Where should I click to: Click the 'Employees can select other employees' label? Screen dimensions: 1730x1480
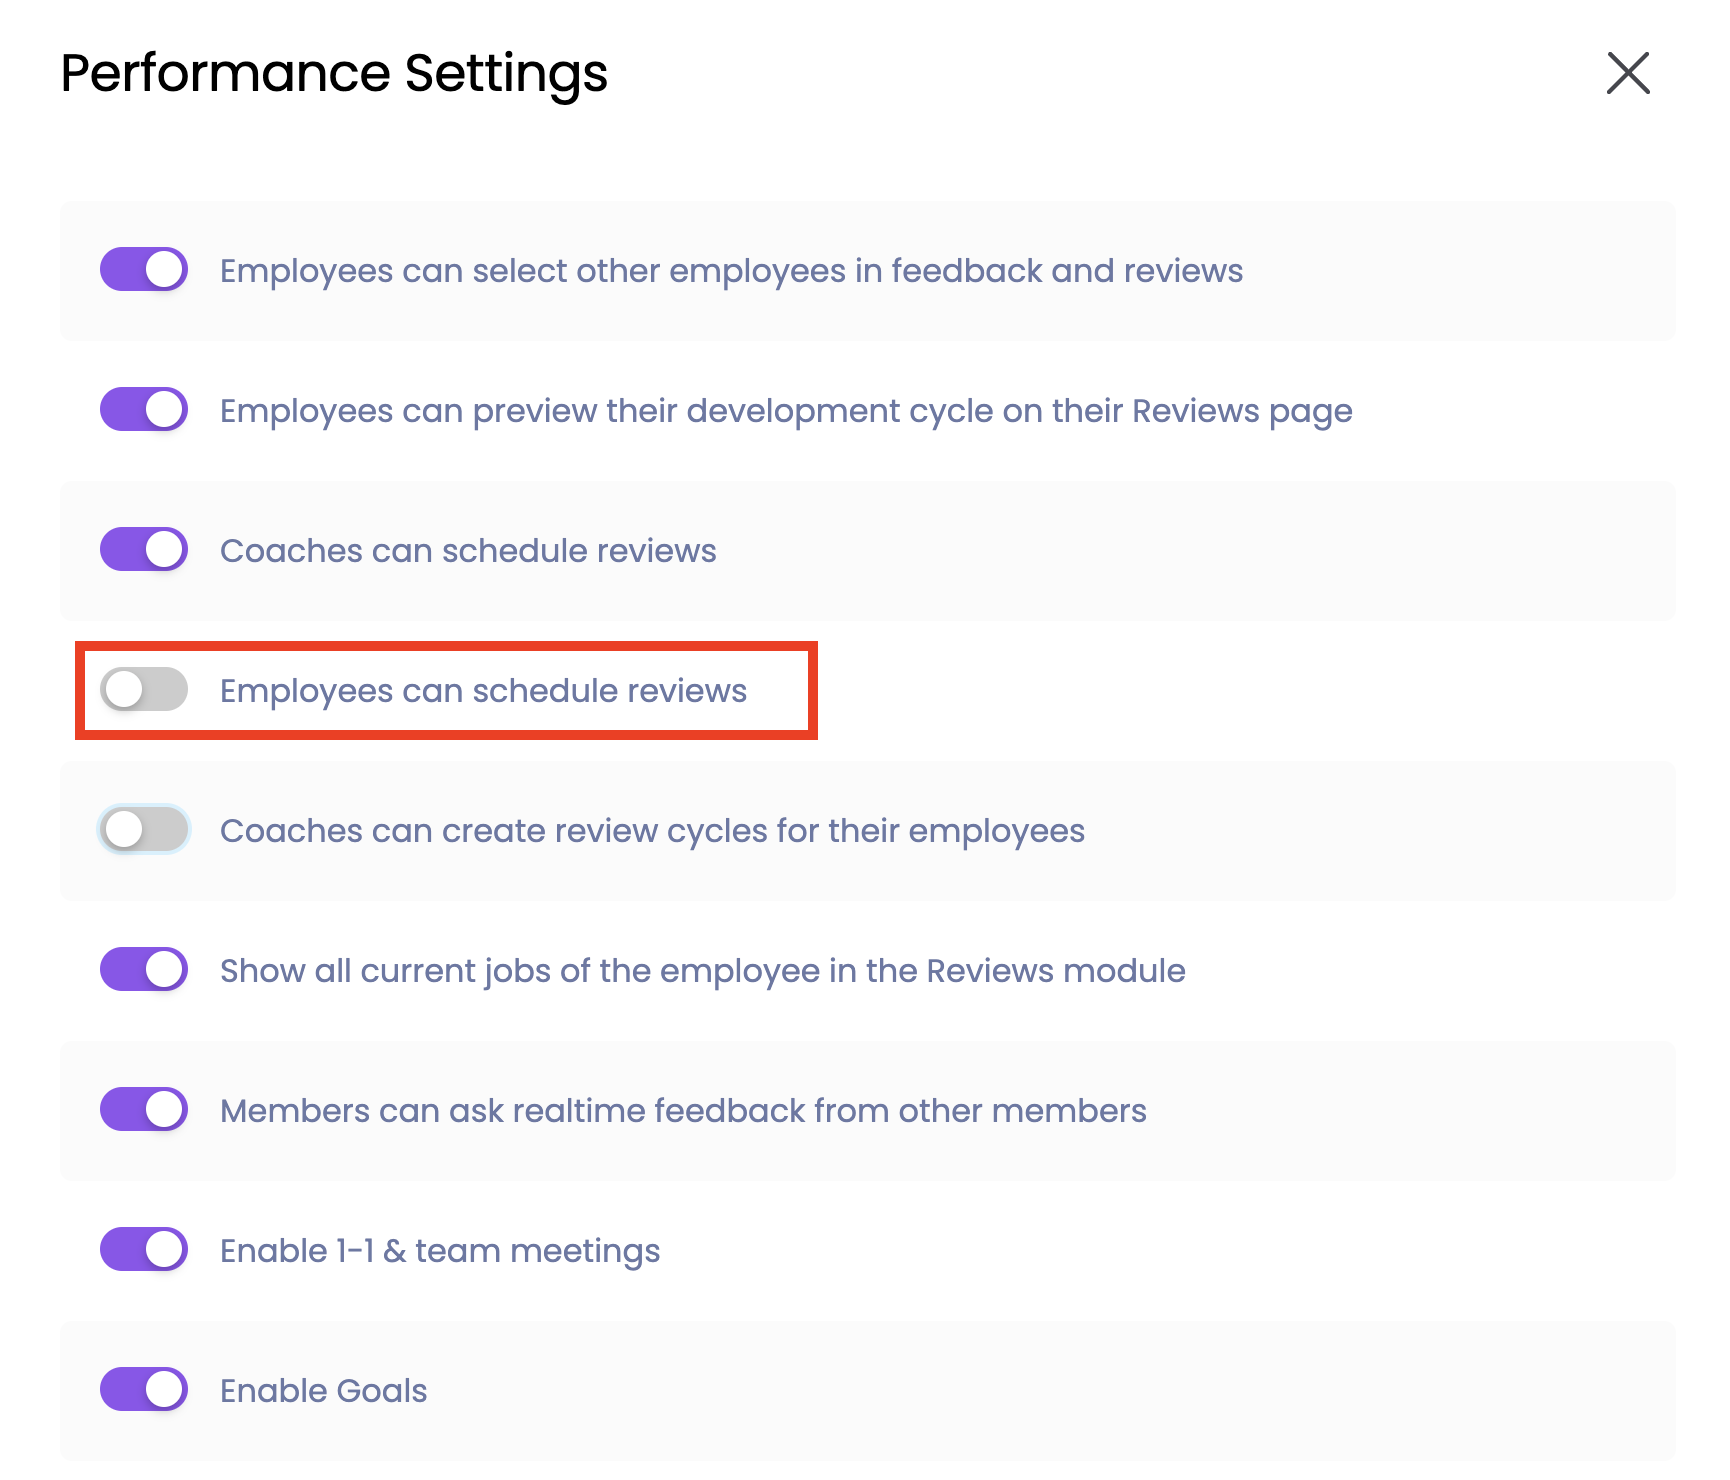coord(731,271)
